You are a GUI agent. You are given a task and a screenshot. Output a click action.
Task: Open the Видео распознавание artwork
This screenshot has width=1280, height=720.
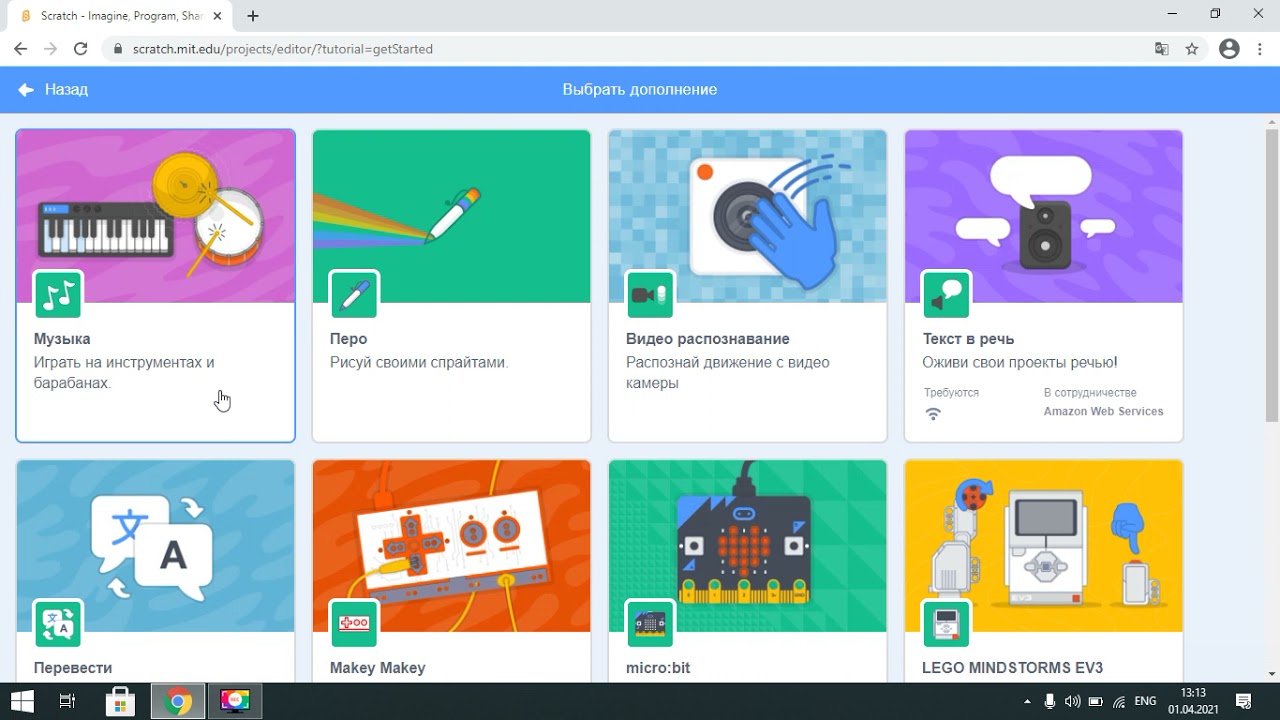point(748,216)
